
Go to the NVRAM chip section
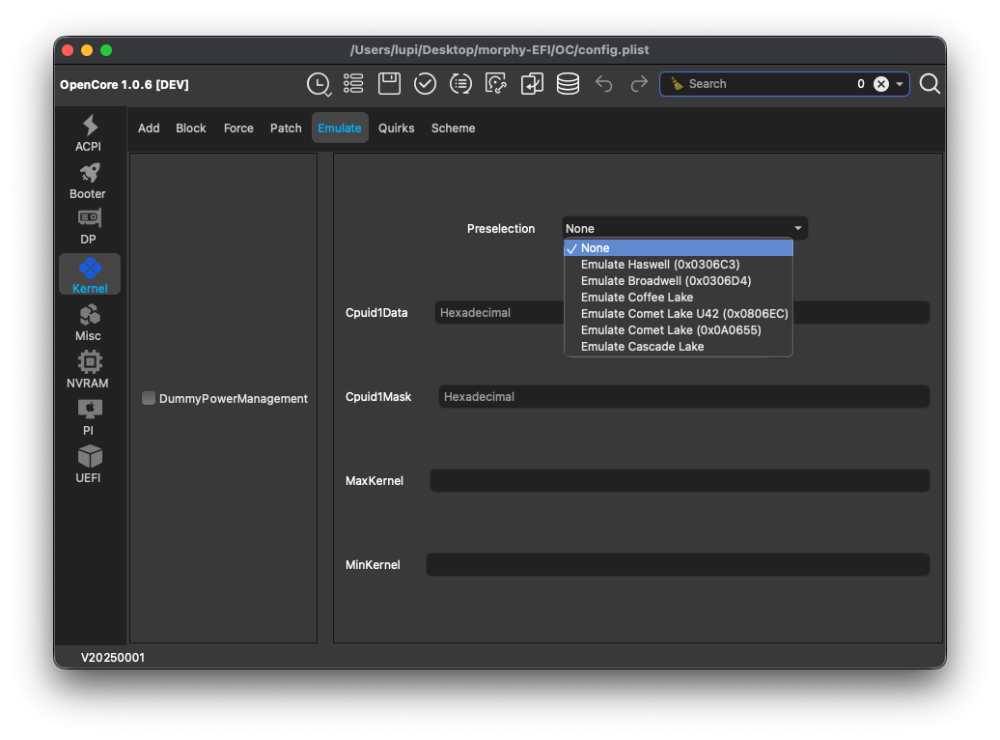click(x=89, y=370)
